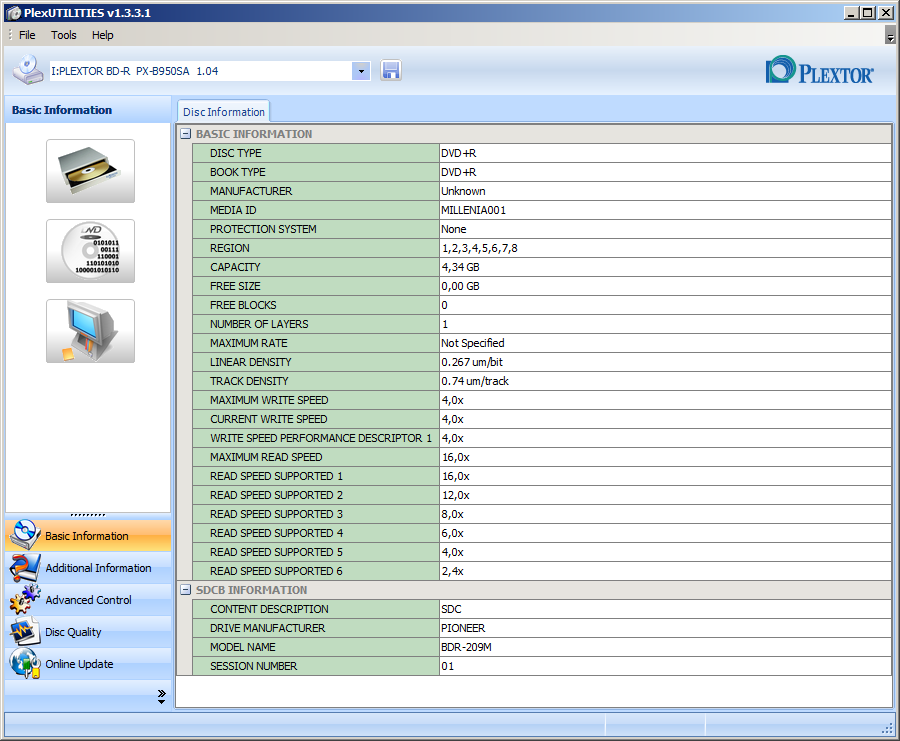Click the window resize grip in status bar
The height and width of the screenshot is (741, 900).
(888, 728)
